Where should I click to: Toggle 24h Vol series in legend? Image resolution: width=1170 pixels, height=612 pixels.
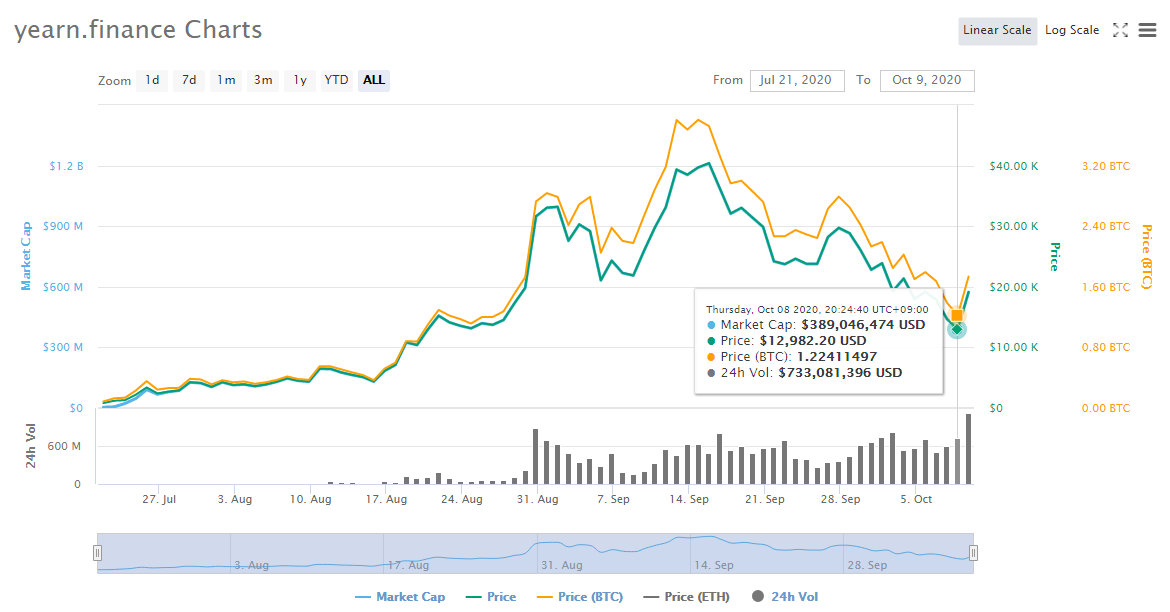click(x=785, y=597)
